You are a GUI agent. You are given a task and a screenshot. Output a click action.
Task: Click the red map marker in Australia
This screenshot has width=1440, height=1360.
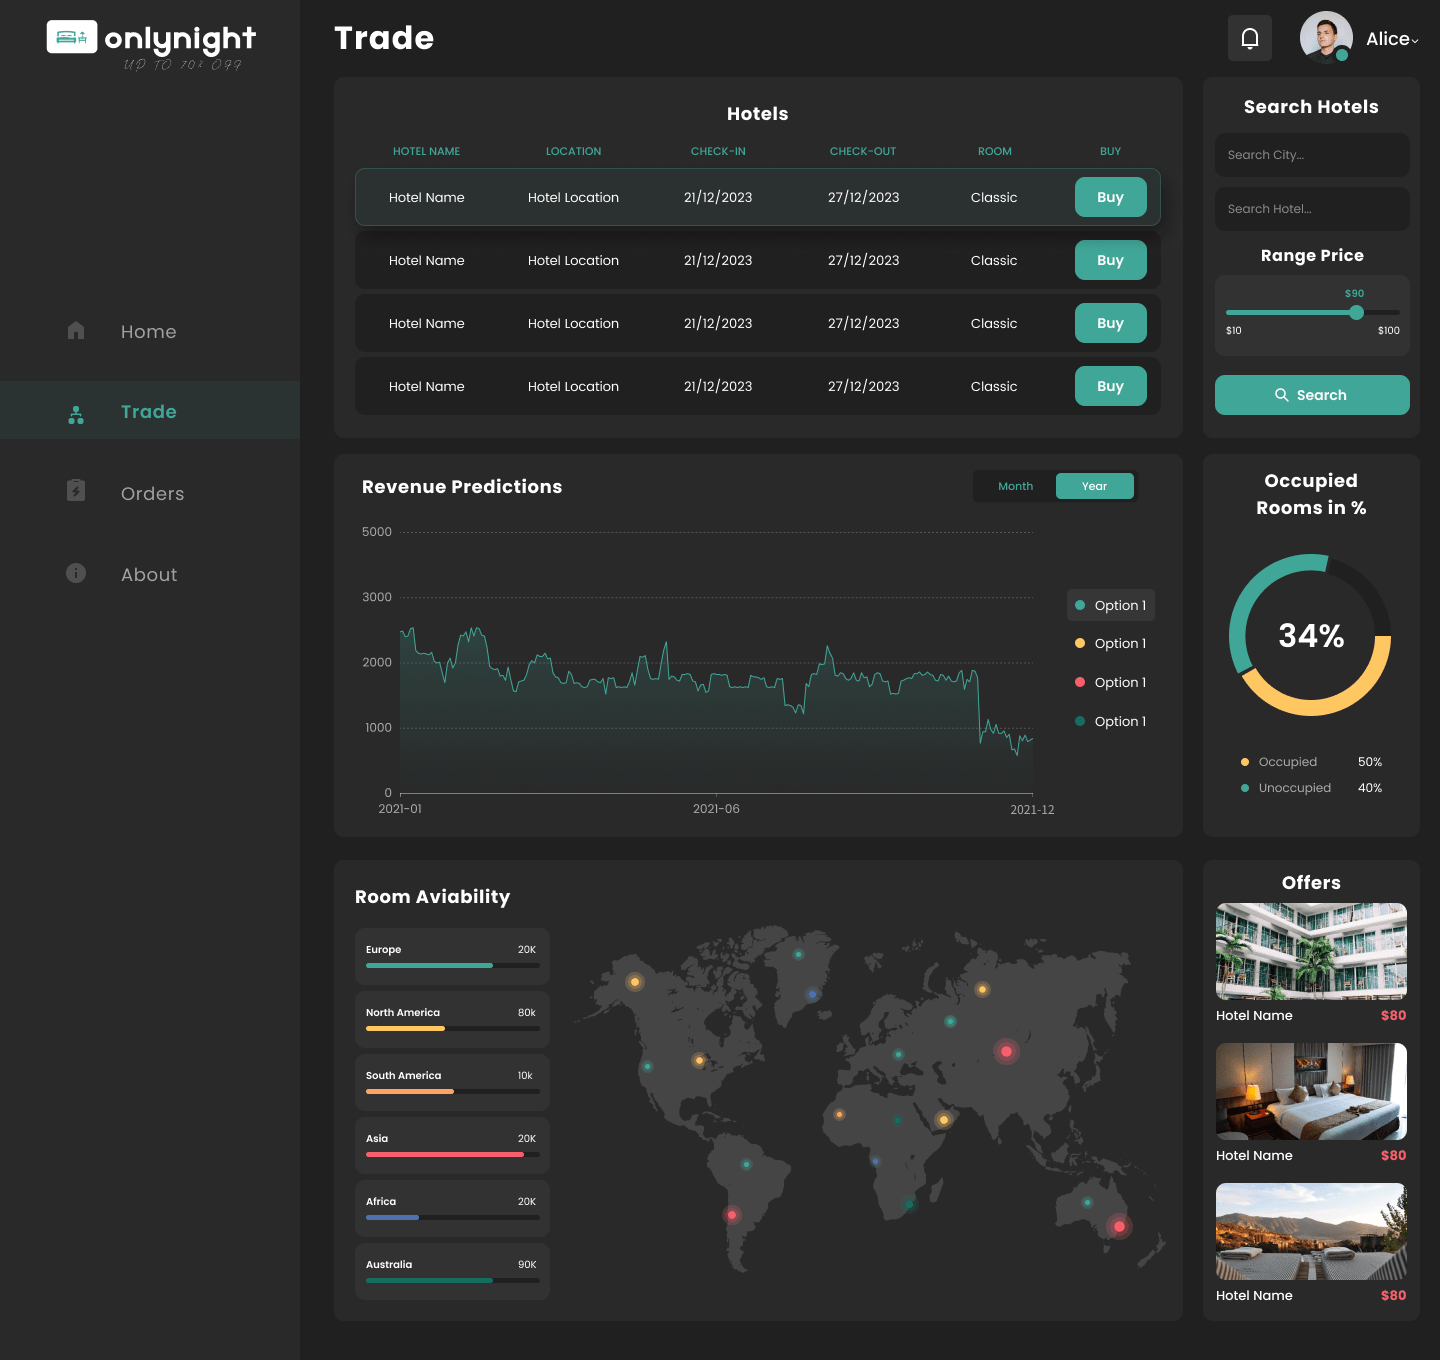[x=1119, y=1226]
